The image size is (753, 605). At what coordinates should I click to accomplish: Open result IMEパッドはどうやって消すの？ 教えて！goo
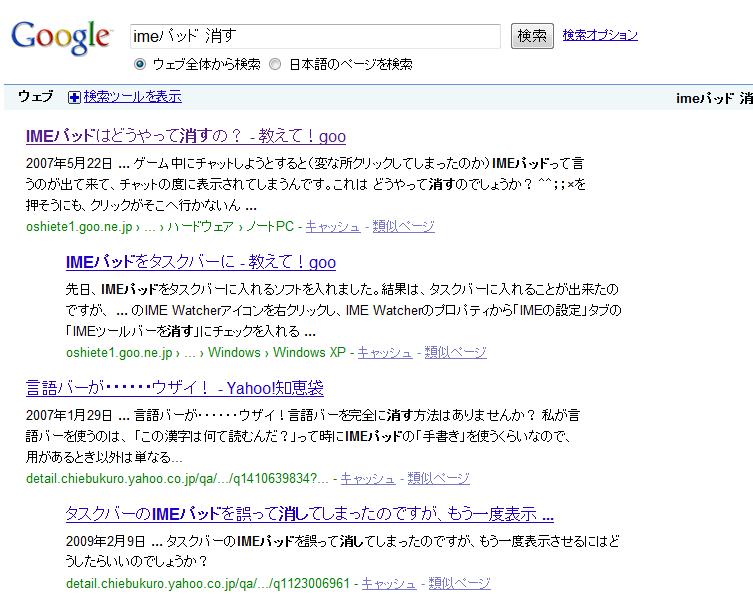click(x=186, y=136)
